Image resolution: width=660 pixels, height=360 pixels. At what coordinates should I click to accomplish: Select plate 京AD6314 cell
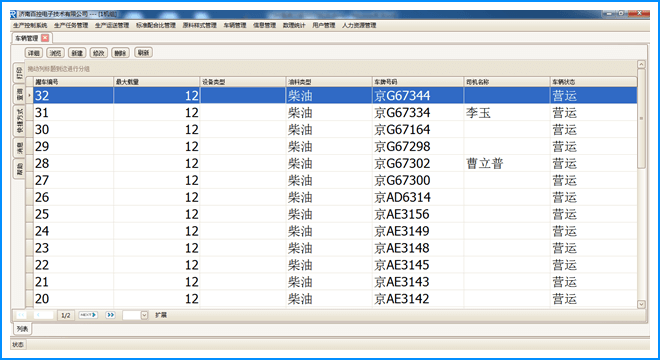pos(418,197)
